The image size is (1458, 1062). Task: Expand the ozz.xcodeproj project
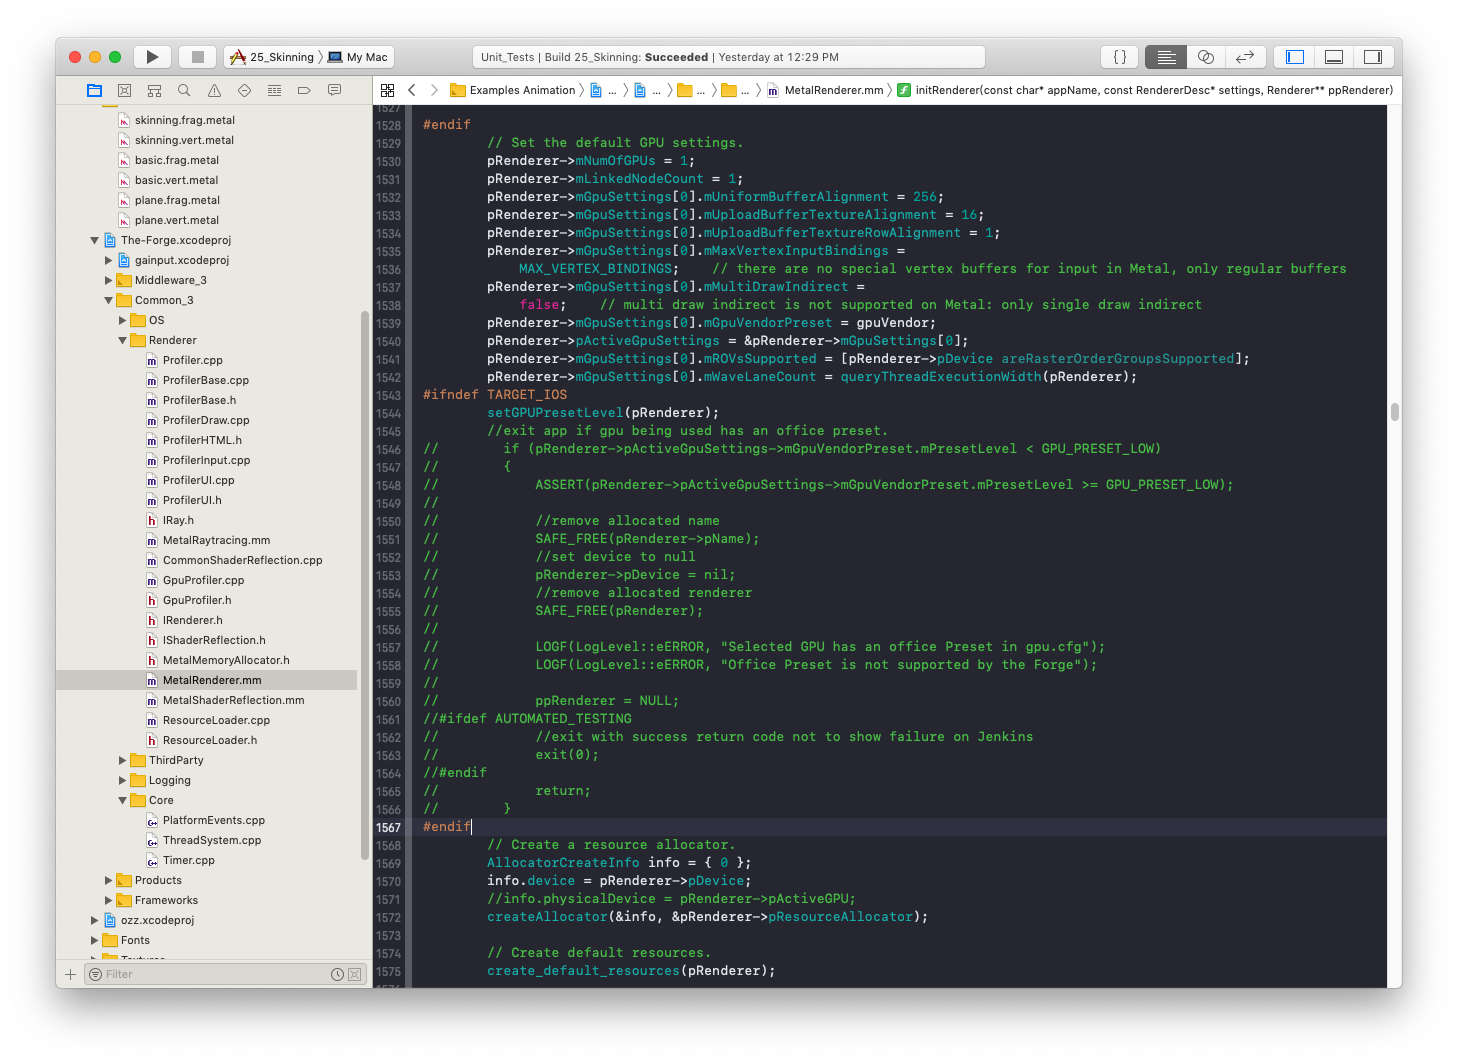[93, 920]
